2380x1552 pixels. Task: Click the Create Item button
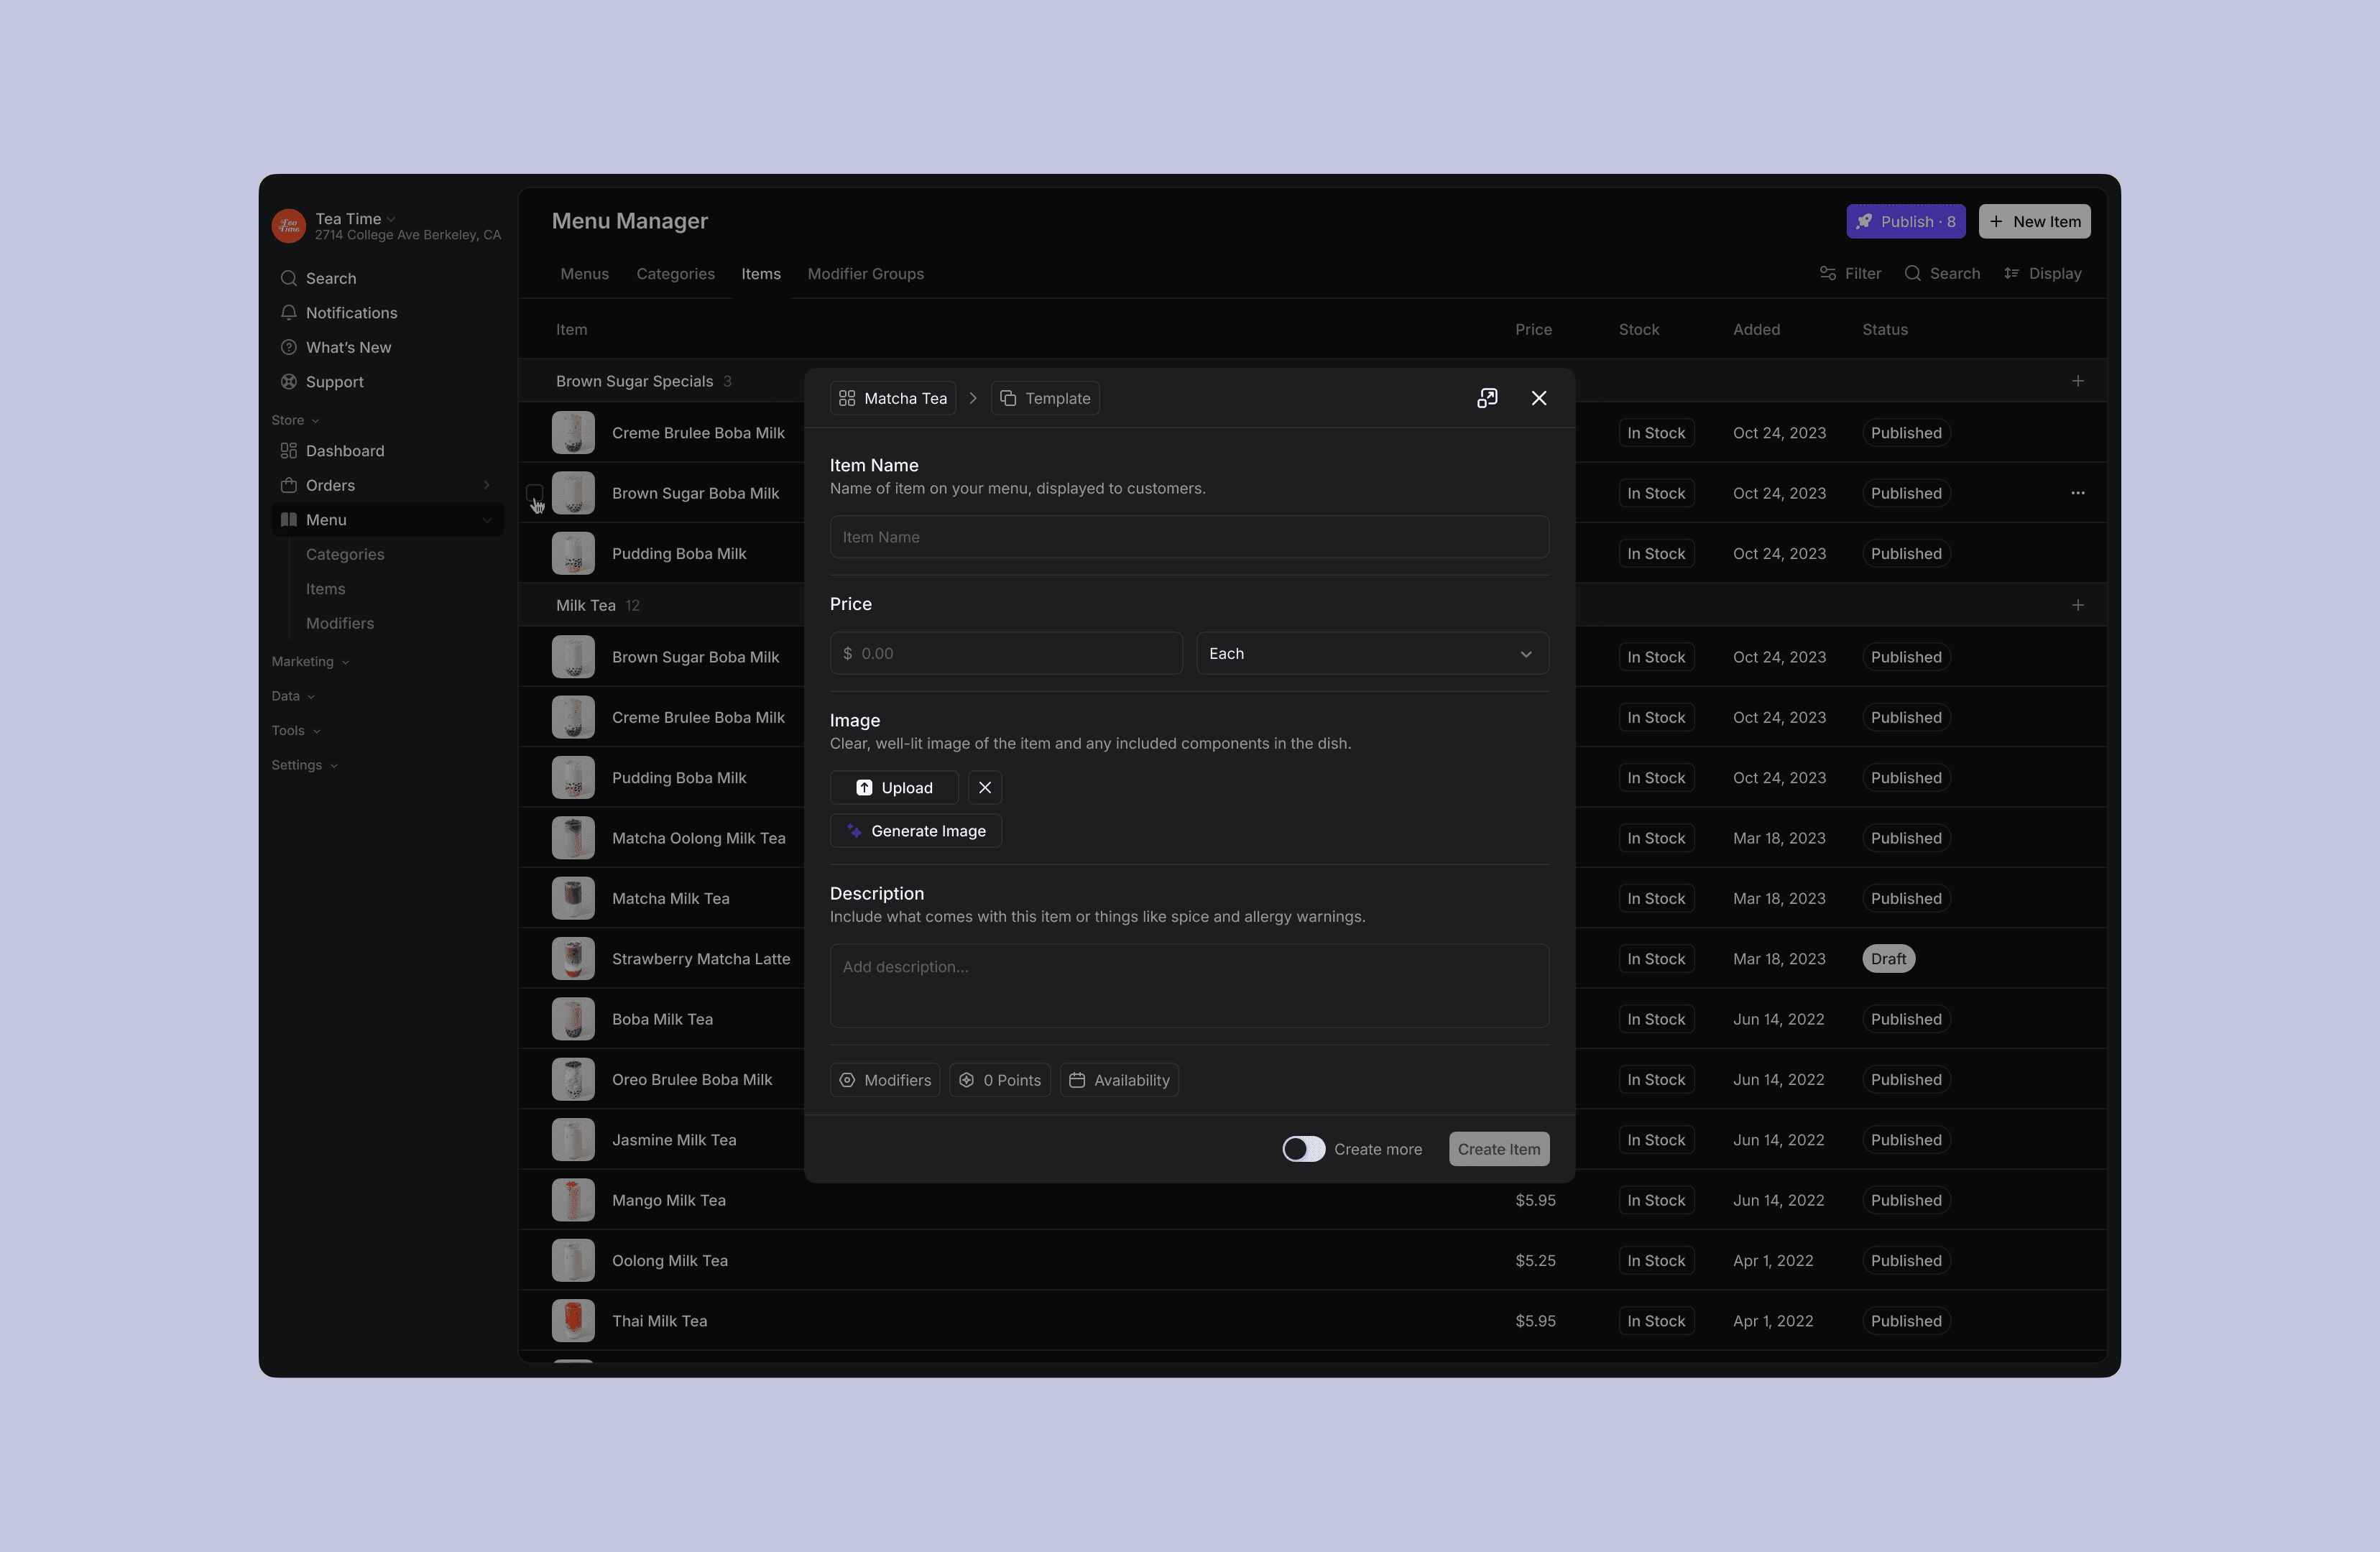tap(1498, 1149)
